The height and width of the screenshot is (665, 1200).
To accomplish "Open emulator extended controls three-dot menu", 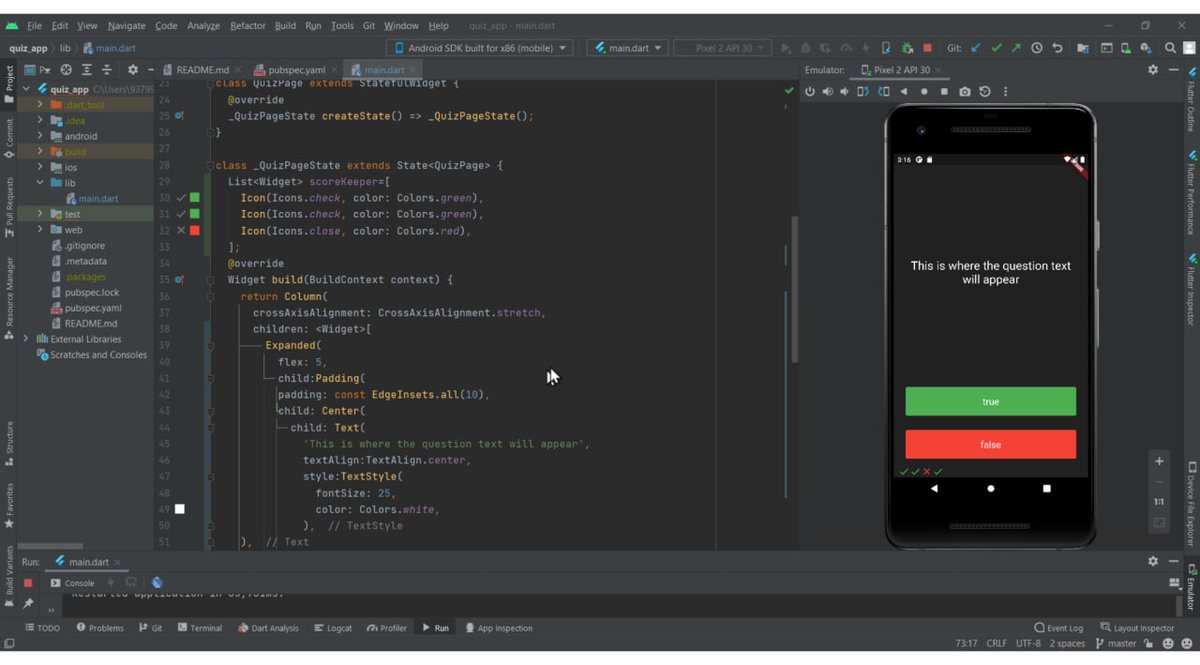I will [x=1005, y=92].
